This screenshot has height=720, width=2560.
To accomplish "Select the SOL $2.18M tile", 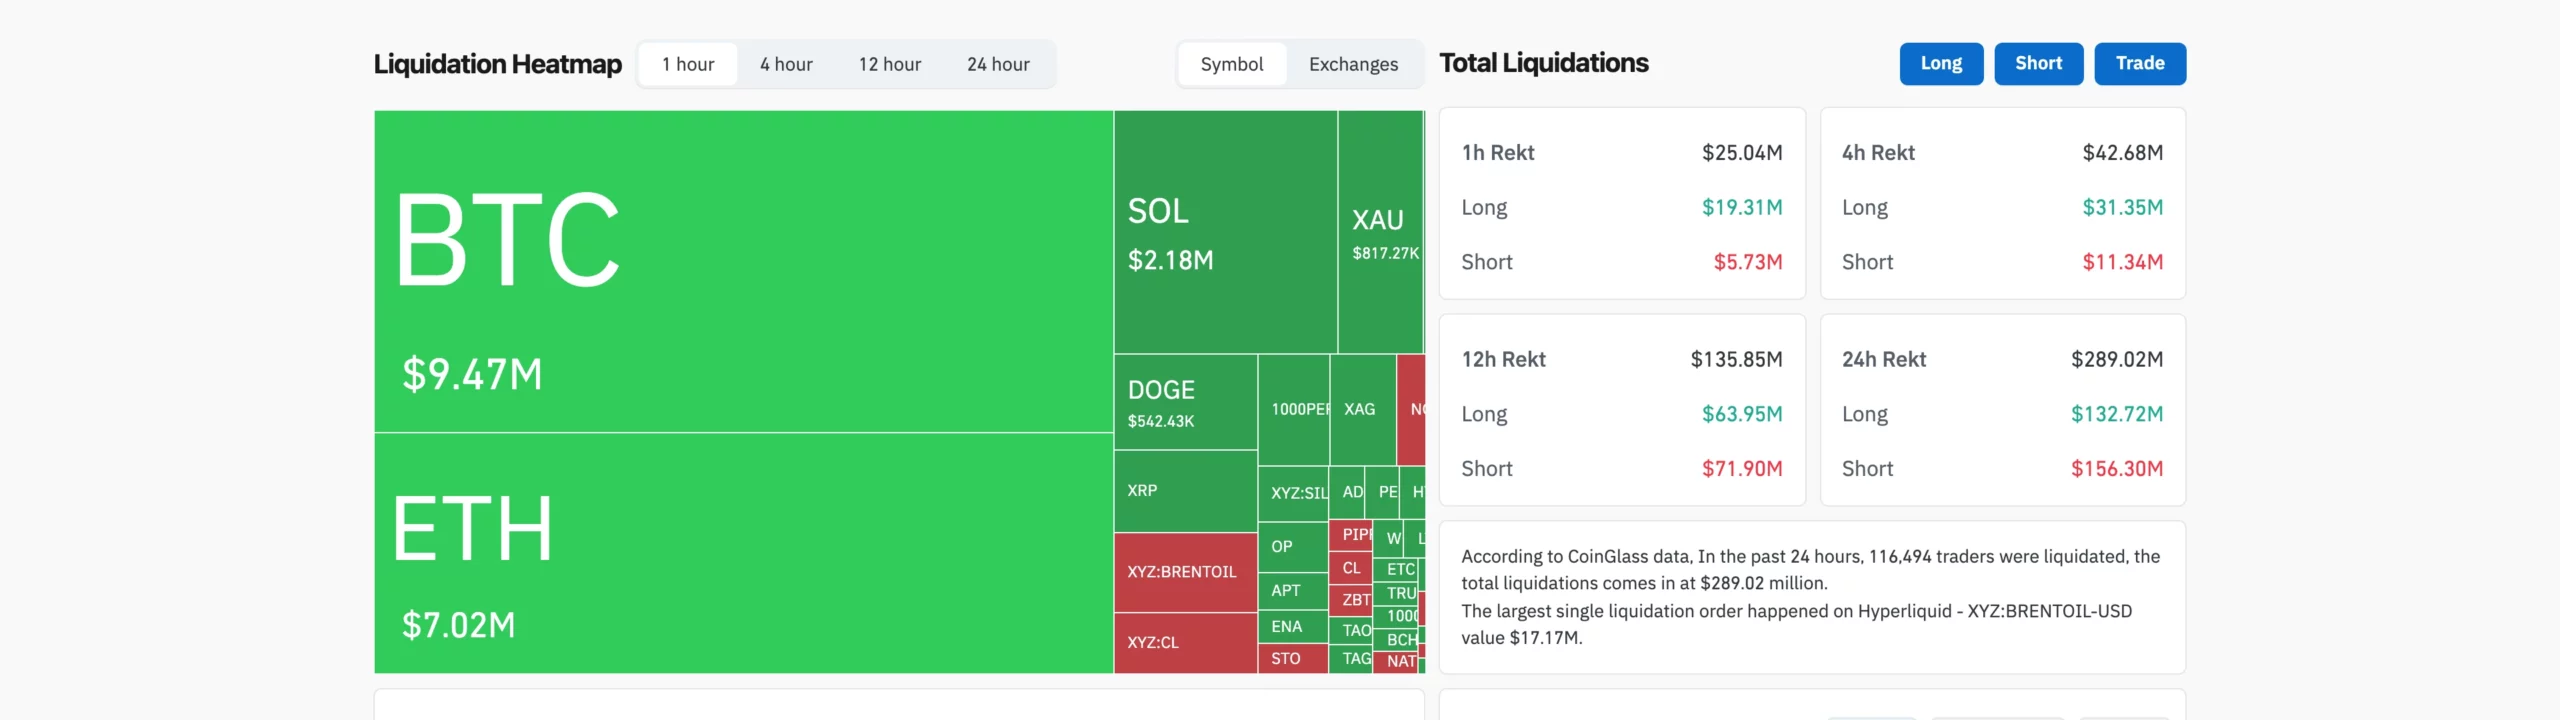I will point(1225,232).
